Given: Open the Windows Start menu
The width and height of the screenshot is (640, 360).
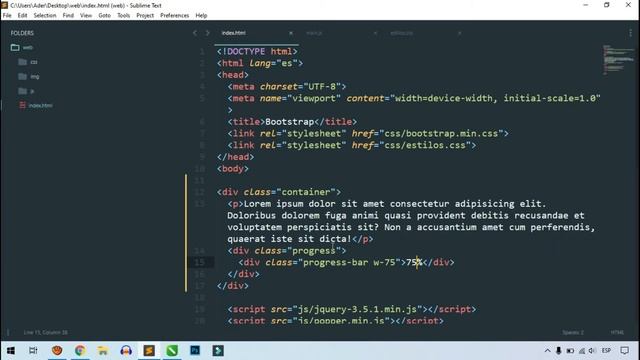Looking at the screenshot, I should (11, 351).
